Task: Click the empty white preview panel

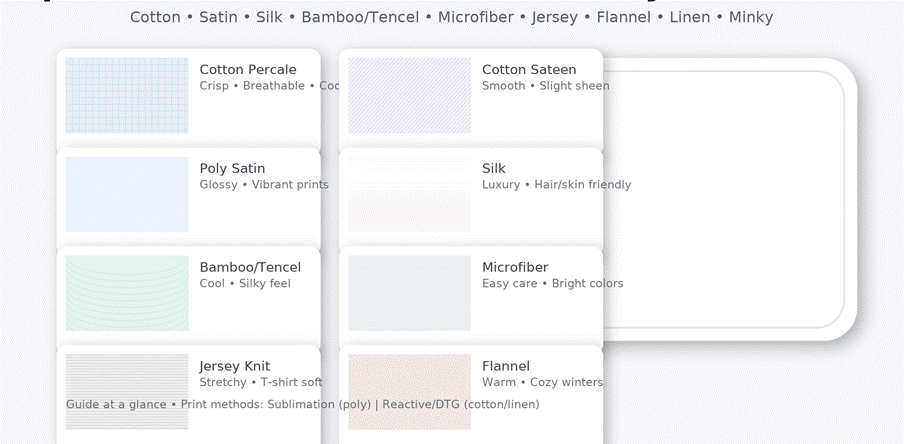Action: point(724,199)
